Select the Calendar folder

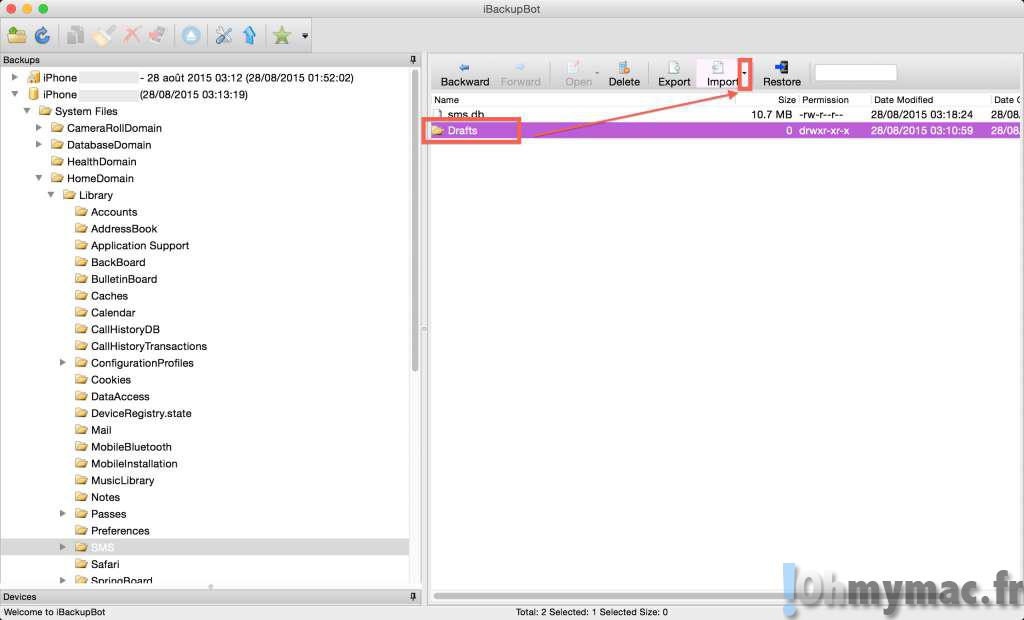pyautogui.click(x=113, y=312)
